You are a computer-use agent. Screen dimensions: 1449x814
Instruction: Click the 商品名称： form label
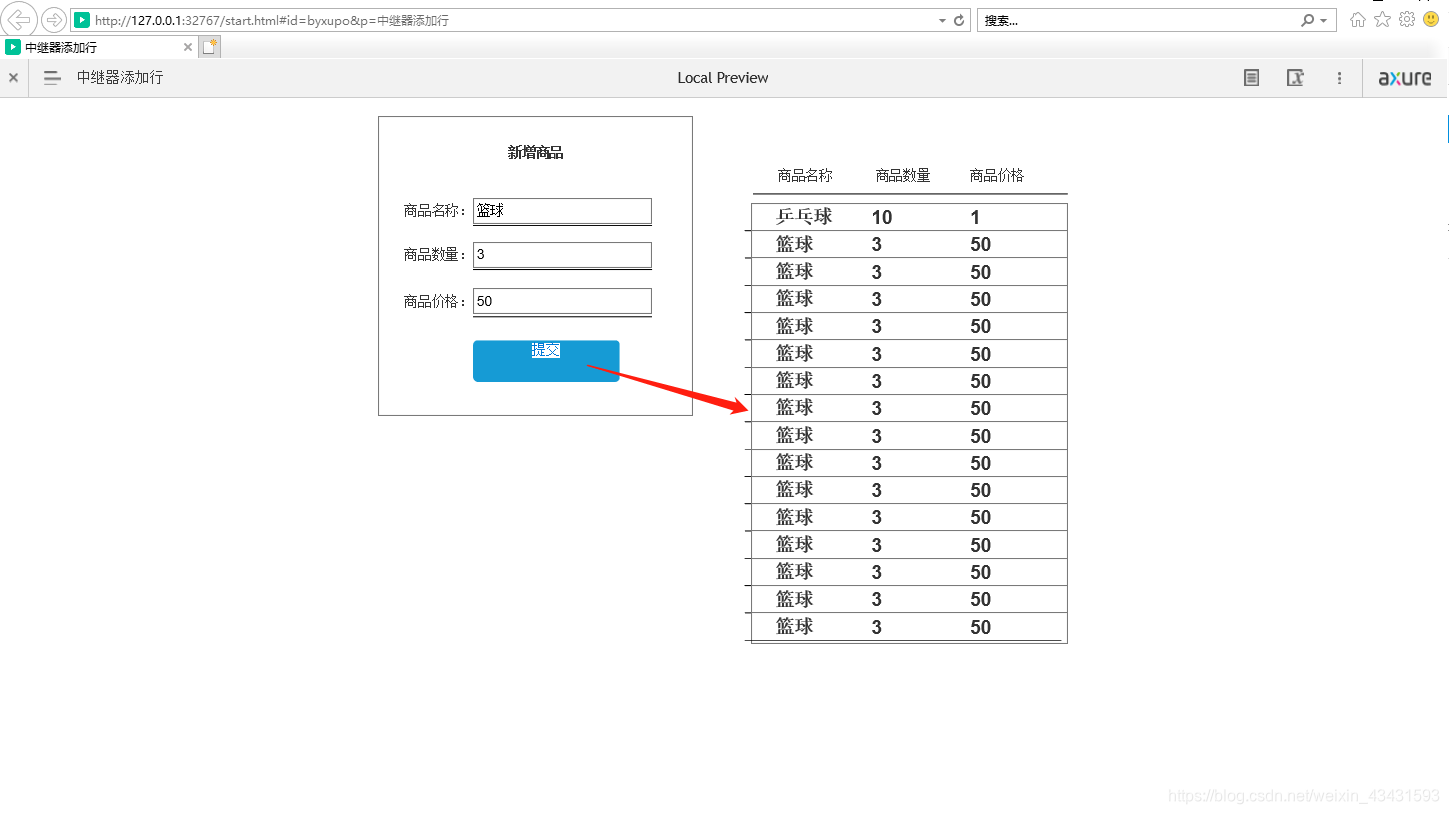tap(436, 211)
